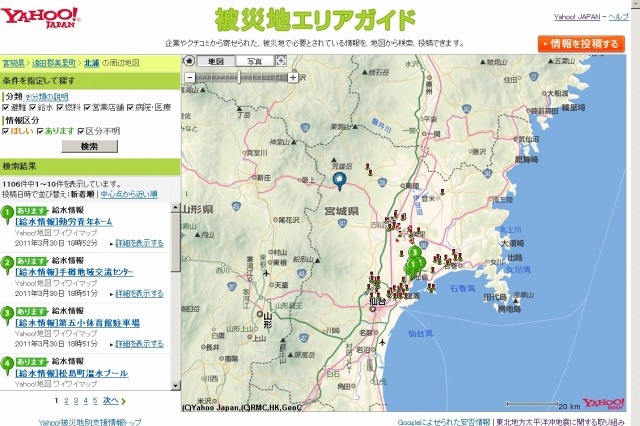640x426 pixels.
Task: Click the question mark icon of 分類の説明
Action: coord(27,97)
